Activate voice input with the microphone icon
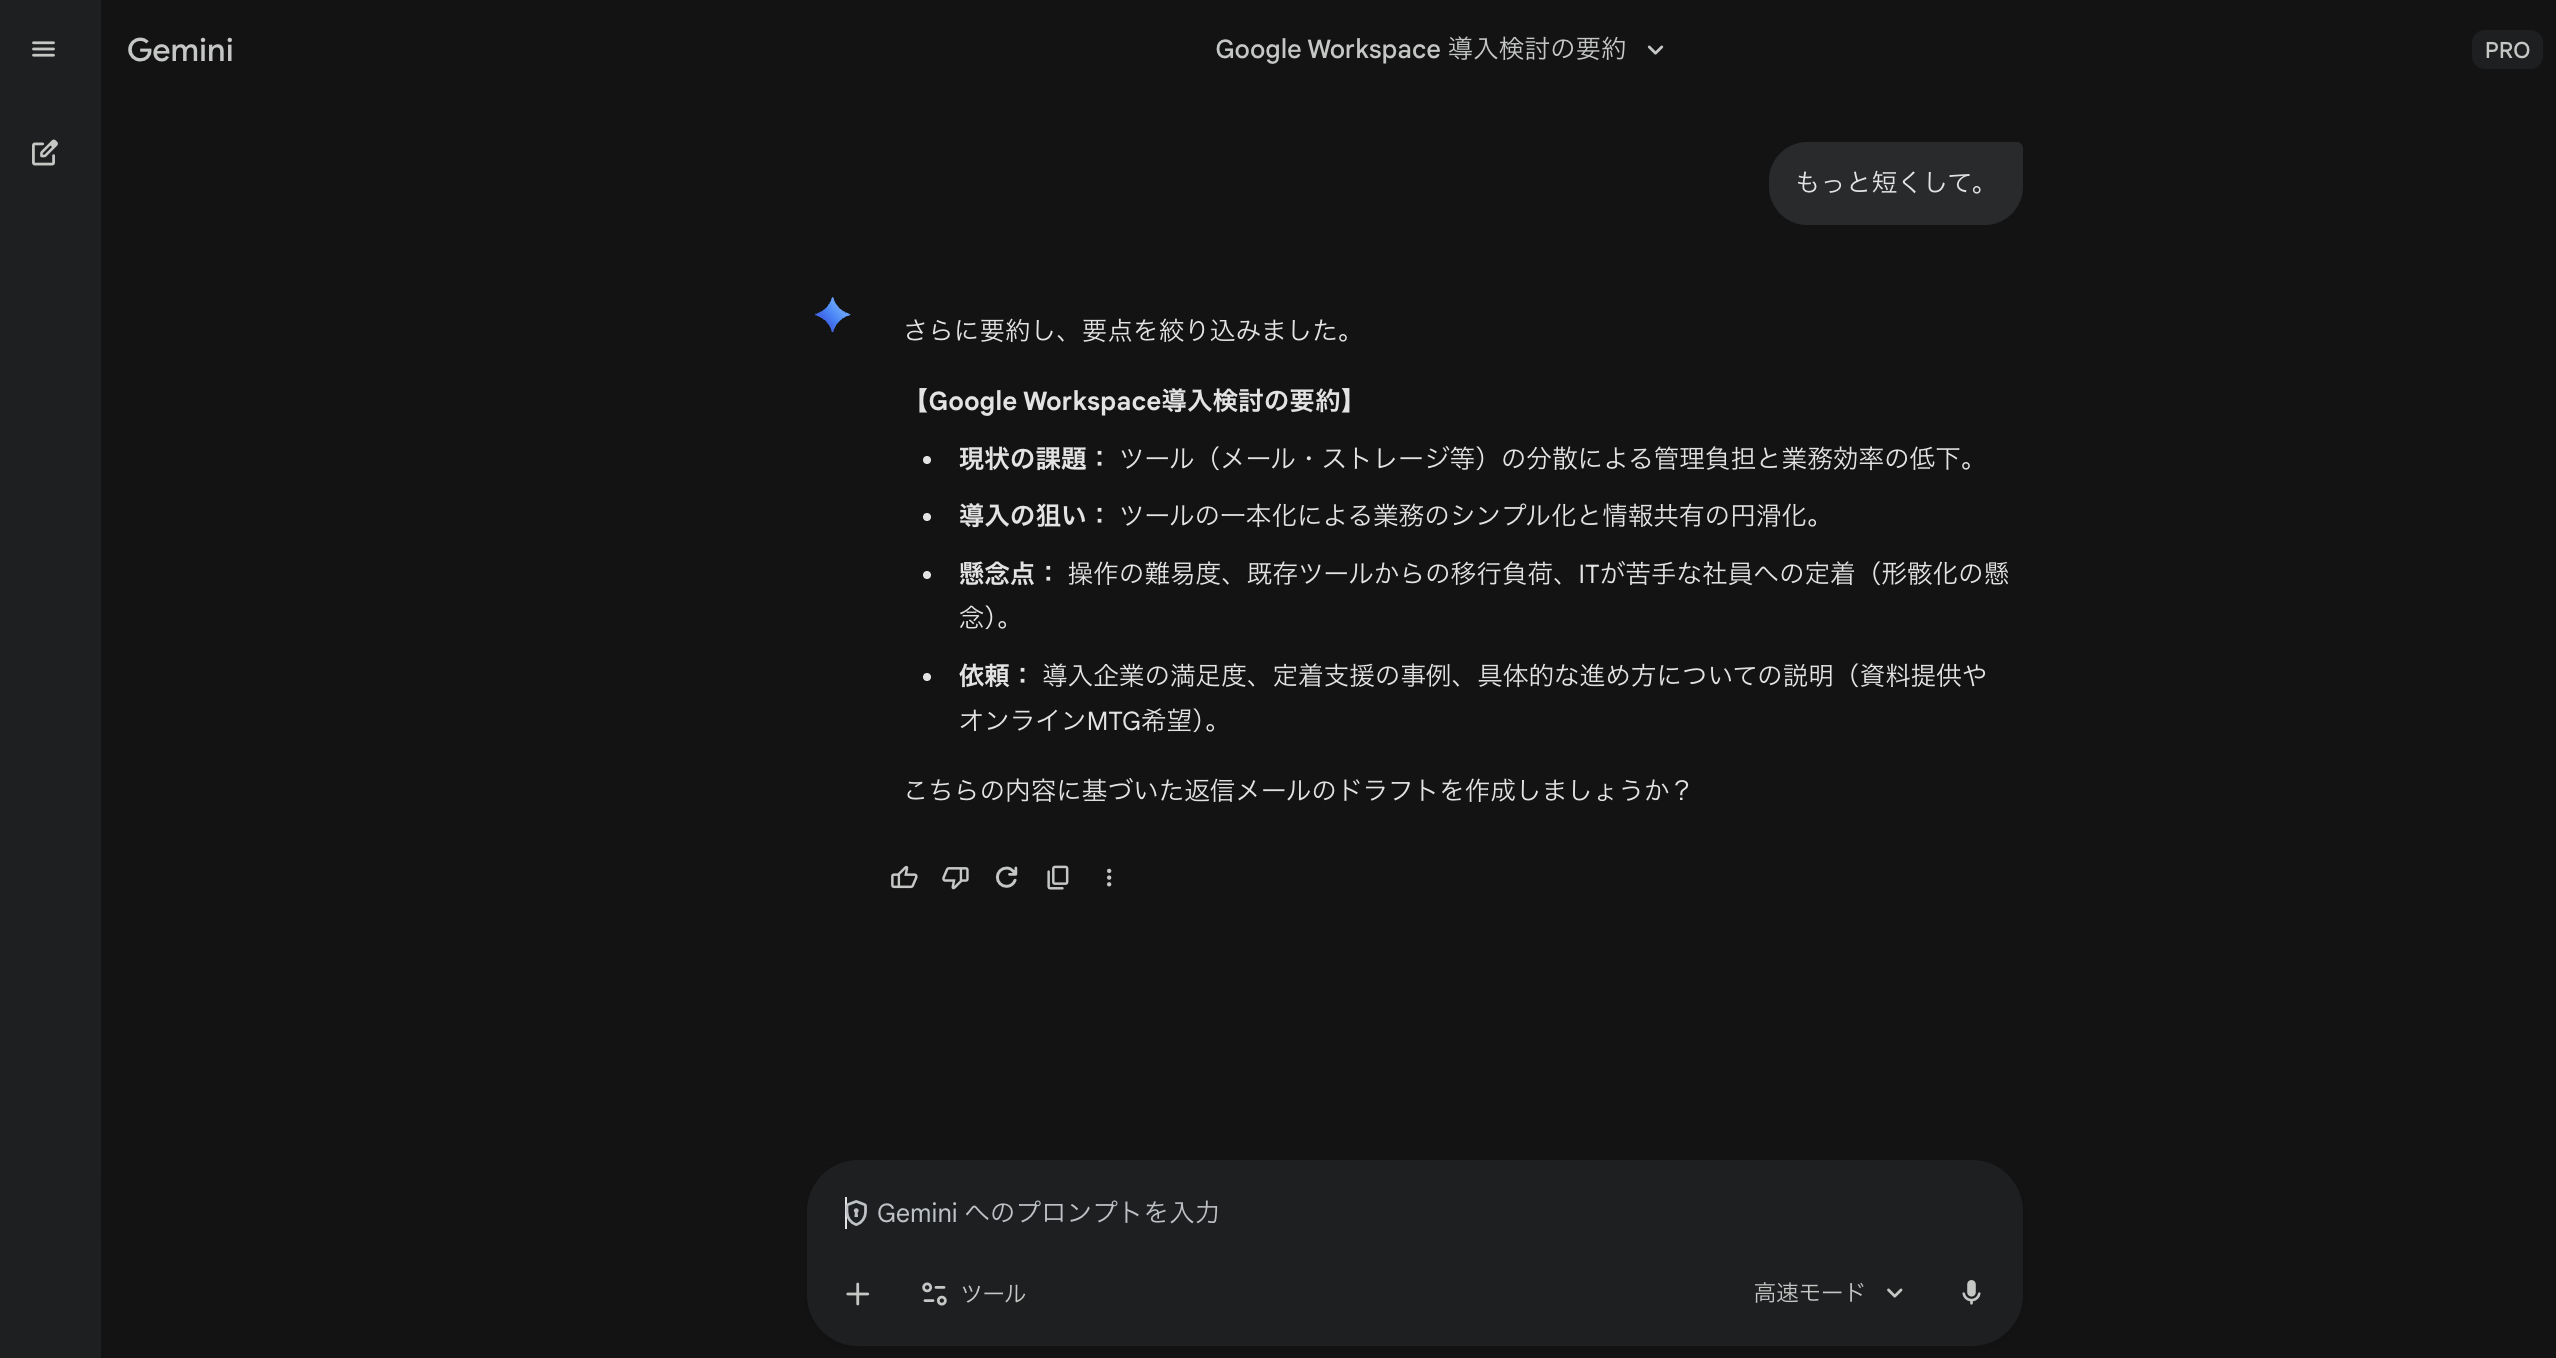The height and width of the screenshot is (1358, 2556). click(x=1971, y=1292)
